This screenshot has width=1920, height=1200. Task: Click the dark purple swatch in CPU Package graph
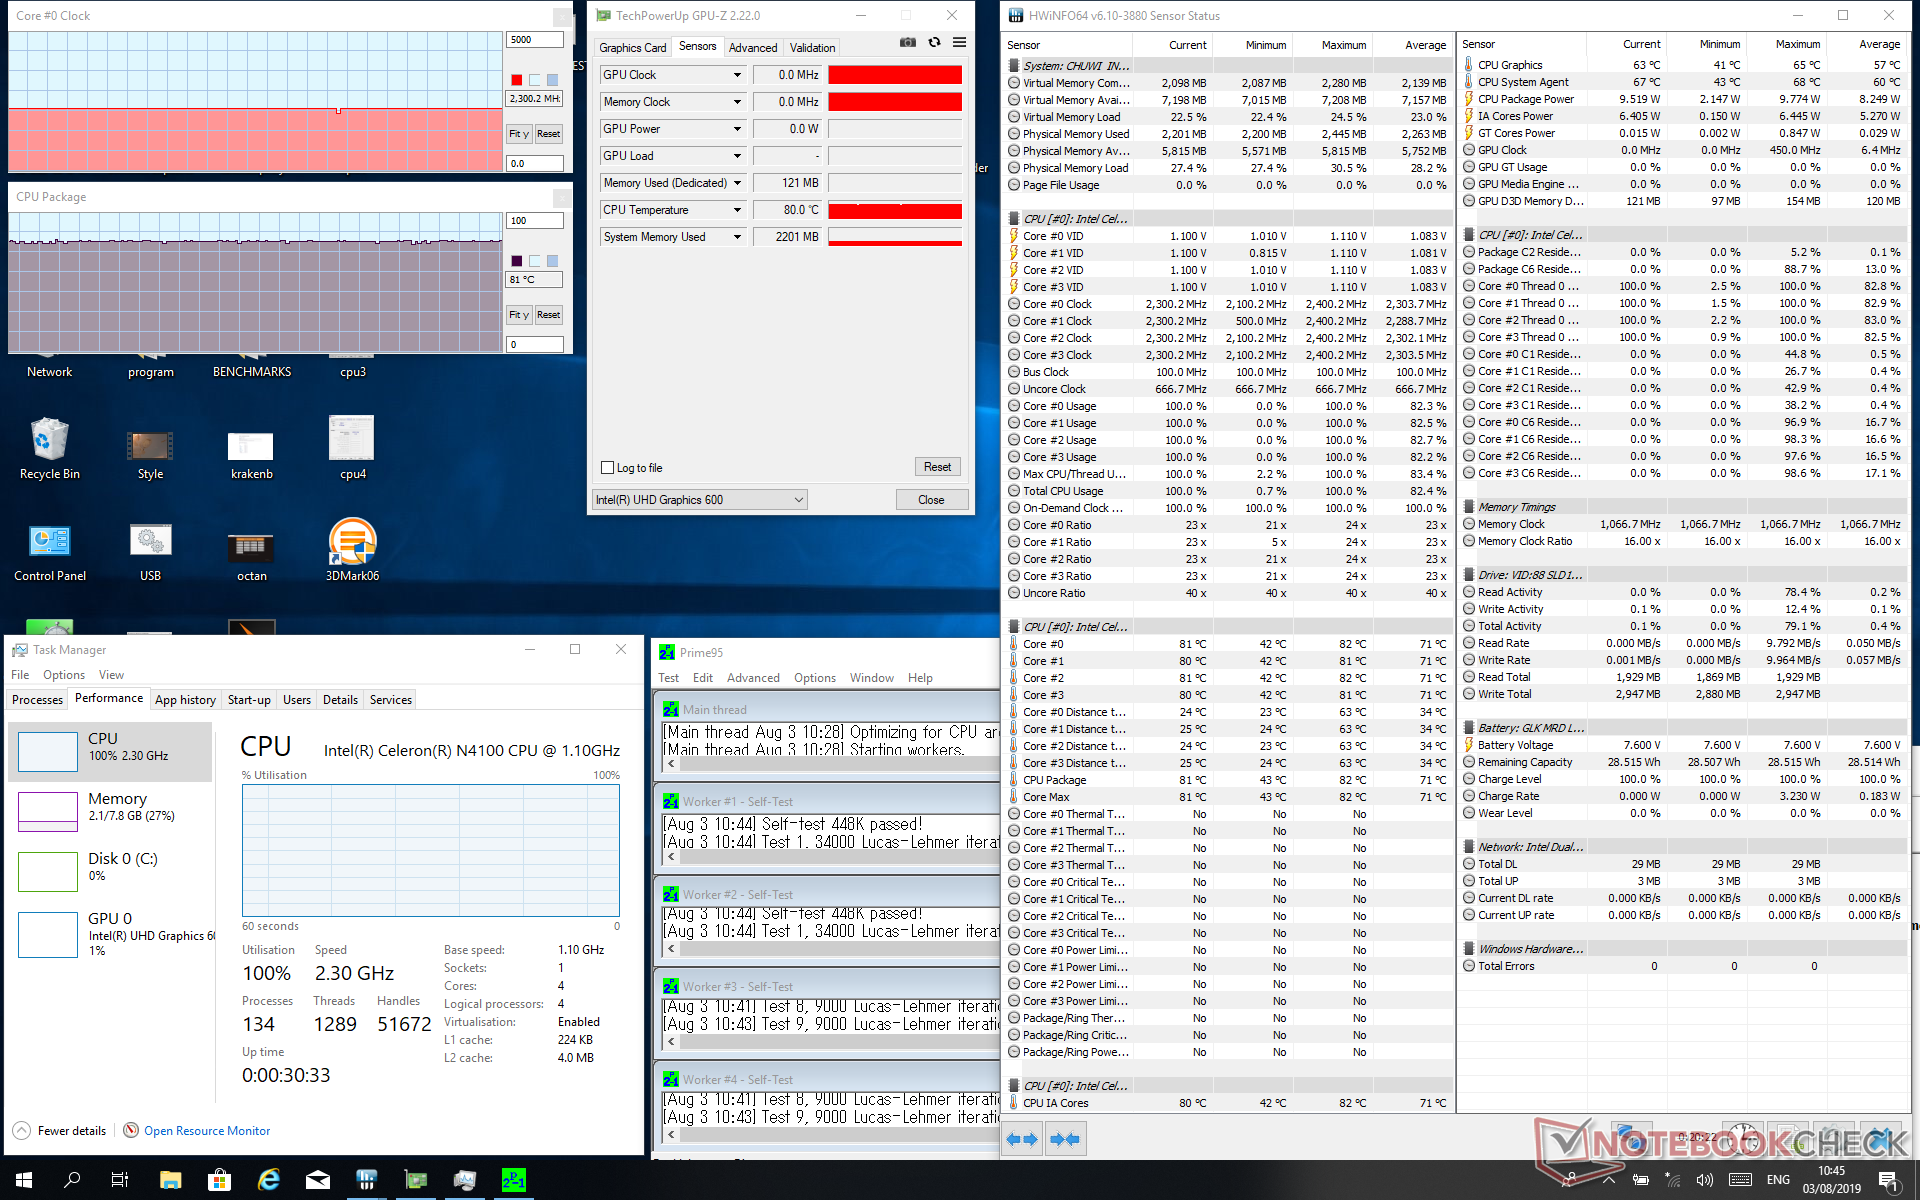(516, 261)
